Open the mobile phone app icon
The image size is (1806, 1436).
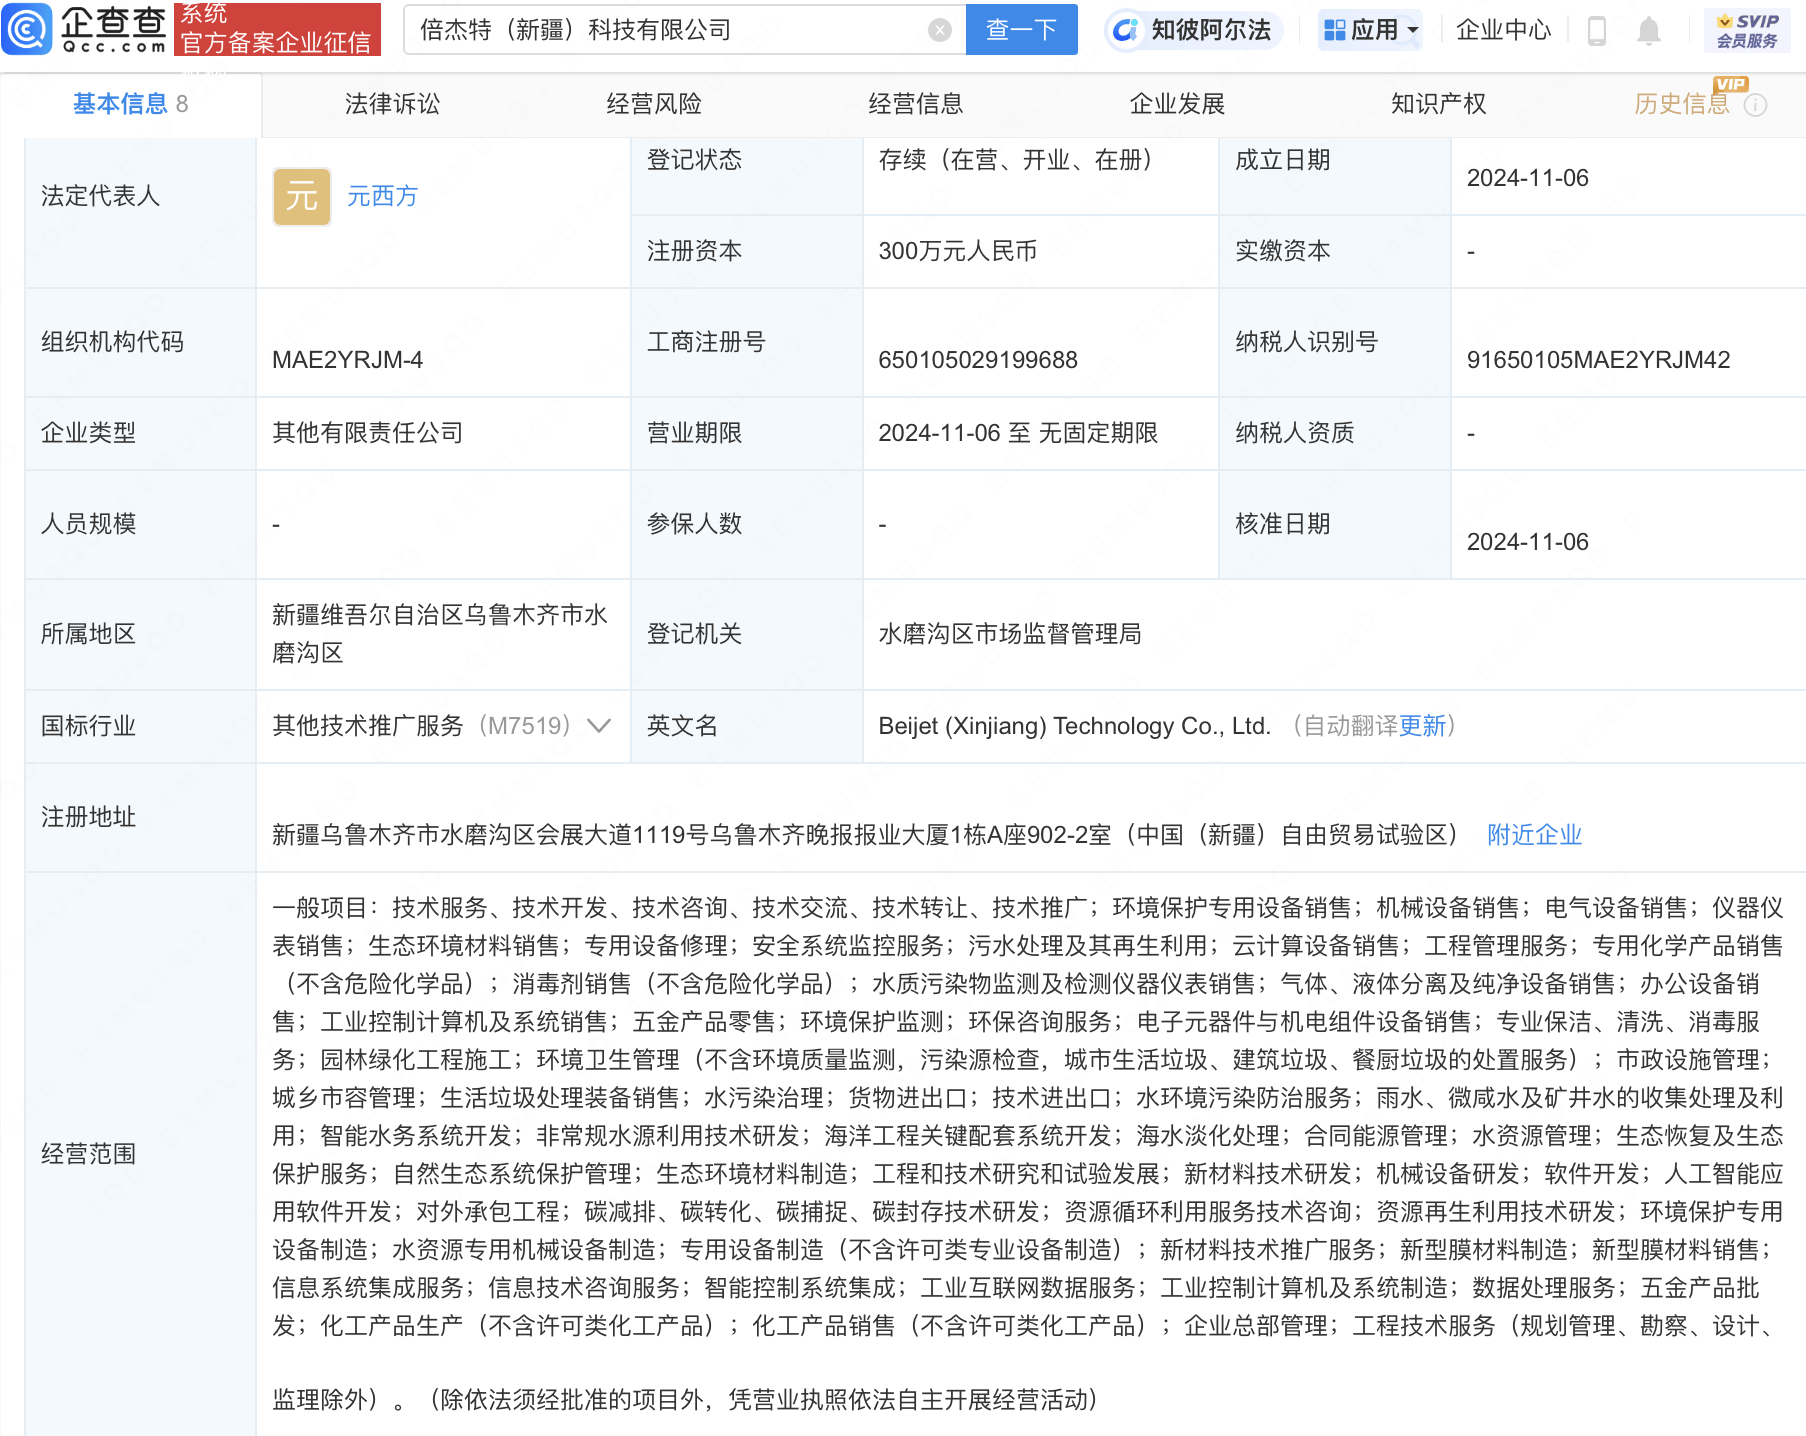pyautogui.click(x=1597, y=31)
